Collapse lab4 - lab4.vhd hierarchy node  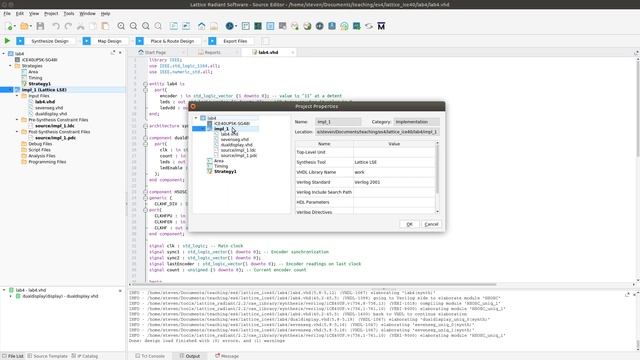click(4, 290)
